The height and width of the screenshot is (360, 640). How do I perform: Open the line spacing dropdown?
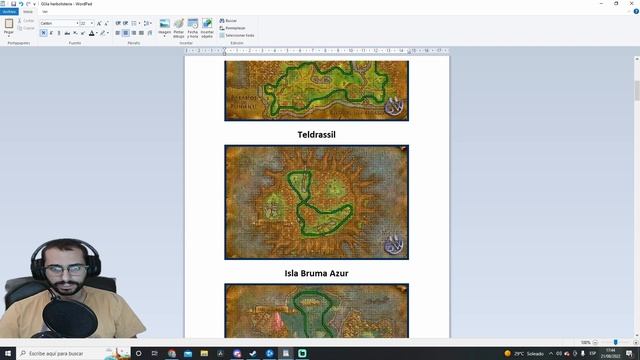click(x=147, y=23)
